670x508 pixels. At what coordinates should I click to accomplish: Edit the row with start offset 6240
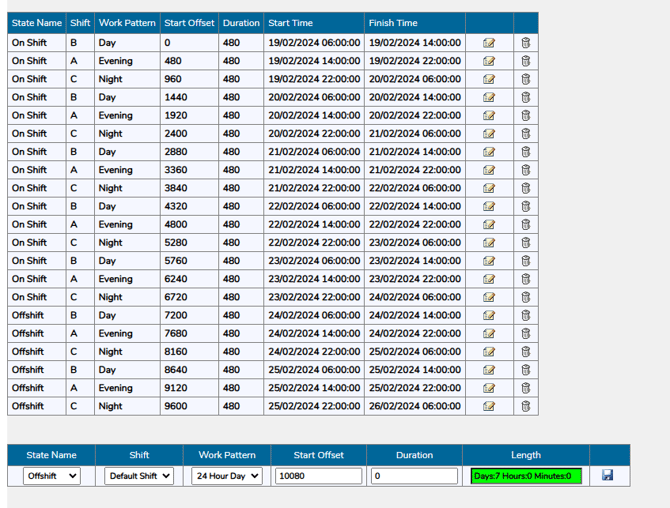pyautogui.click(x=489, y=279)
